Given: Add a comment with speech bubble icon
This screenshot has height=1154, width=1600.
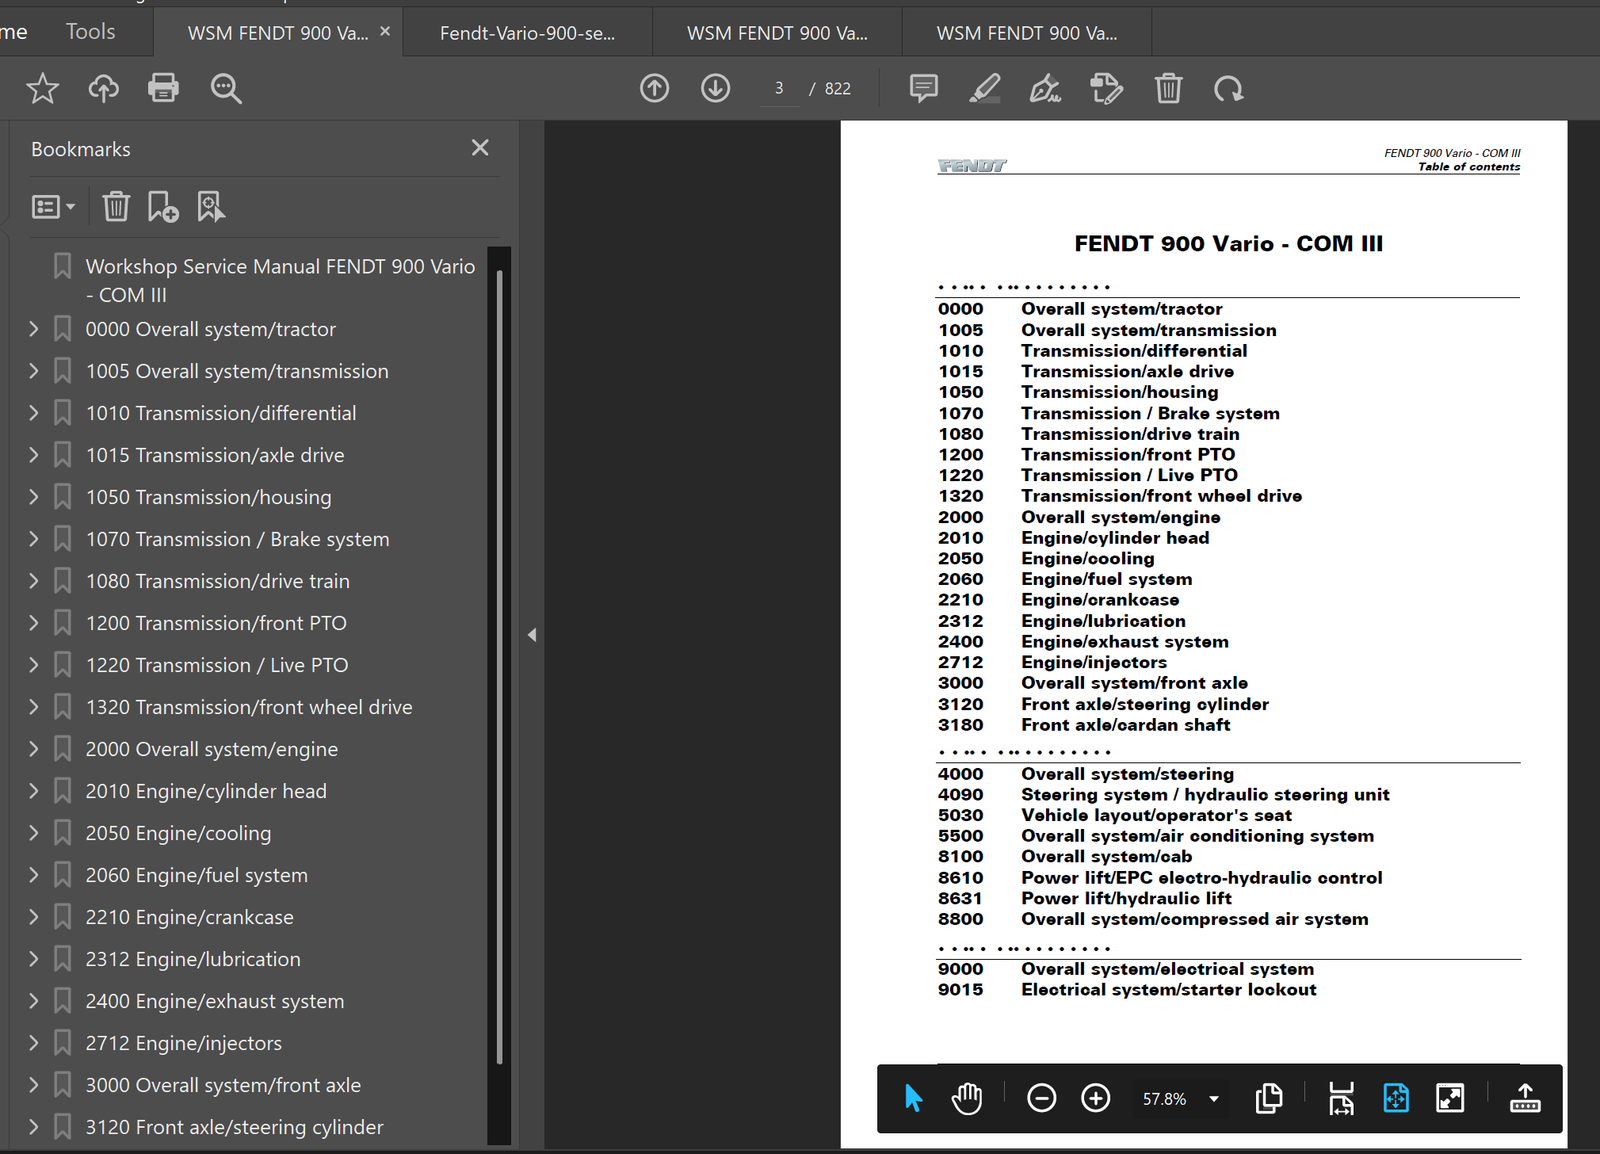Looking at the screenshot, I should pyautogui.click(x=924, y=88).
